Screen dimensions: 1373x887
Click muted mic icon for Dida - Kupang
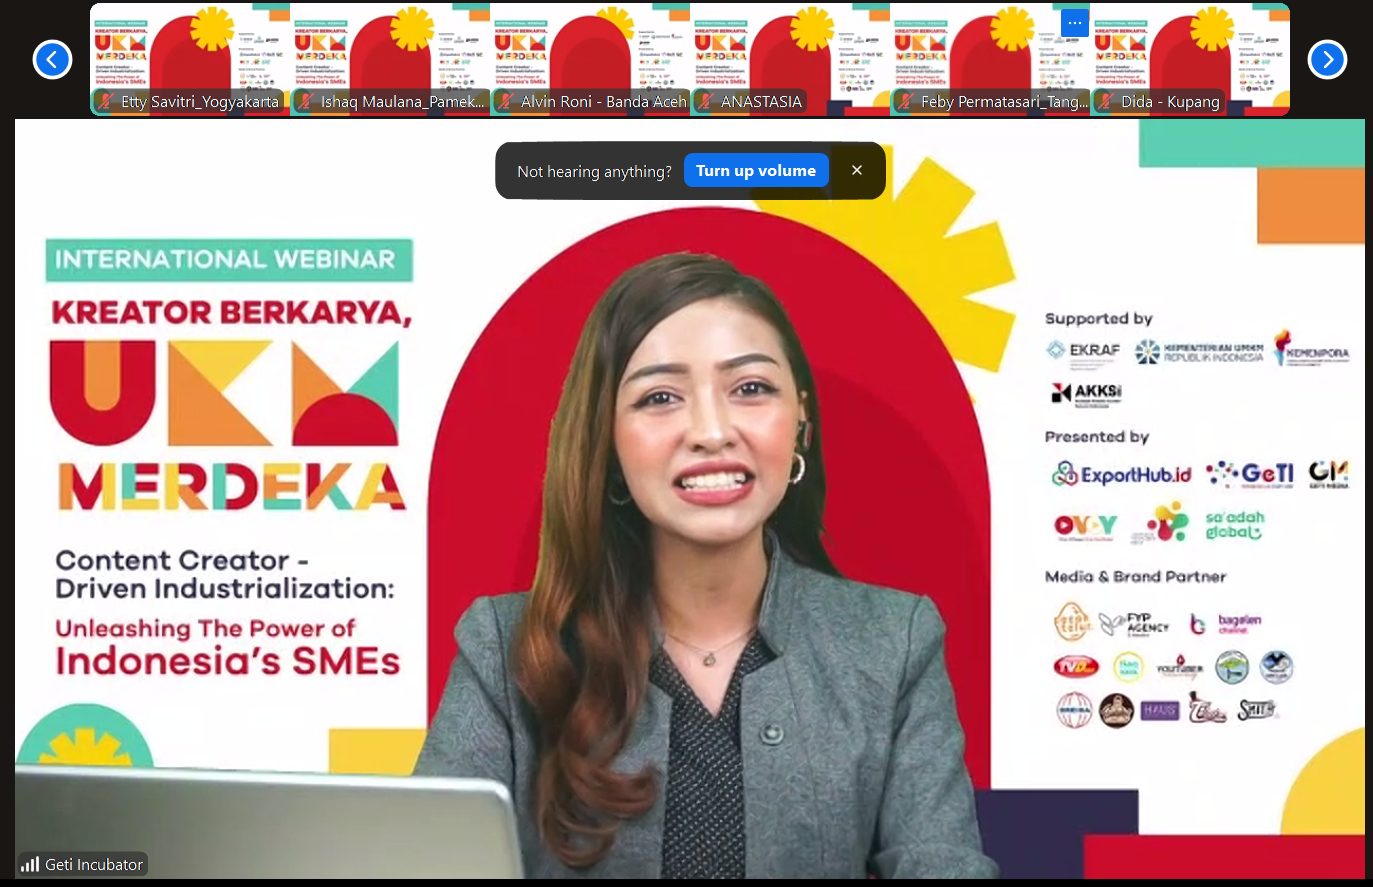point(1105,101)
